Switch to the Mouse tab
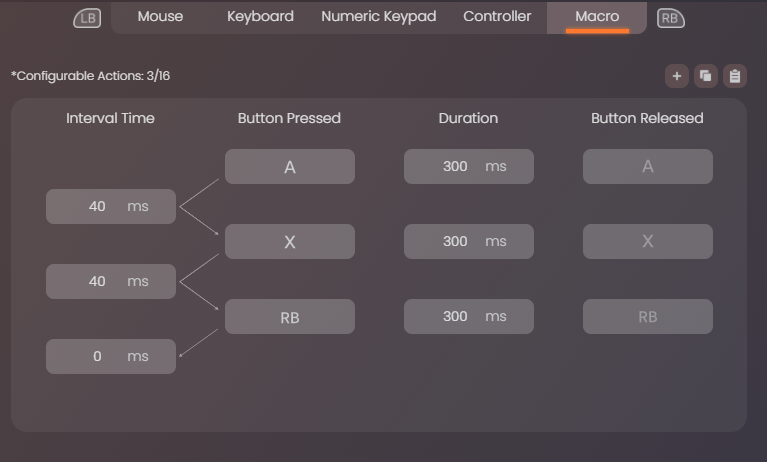 (160, 17)
